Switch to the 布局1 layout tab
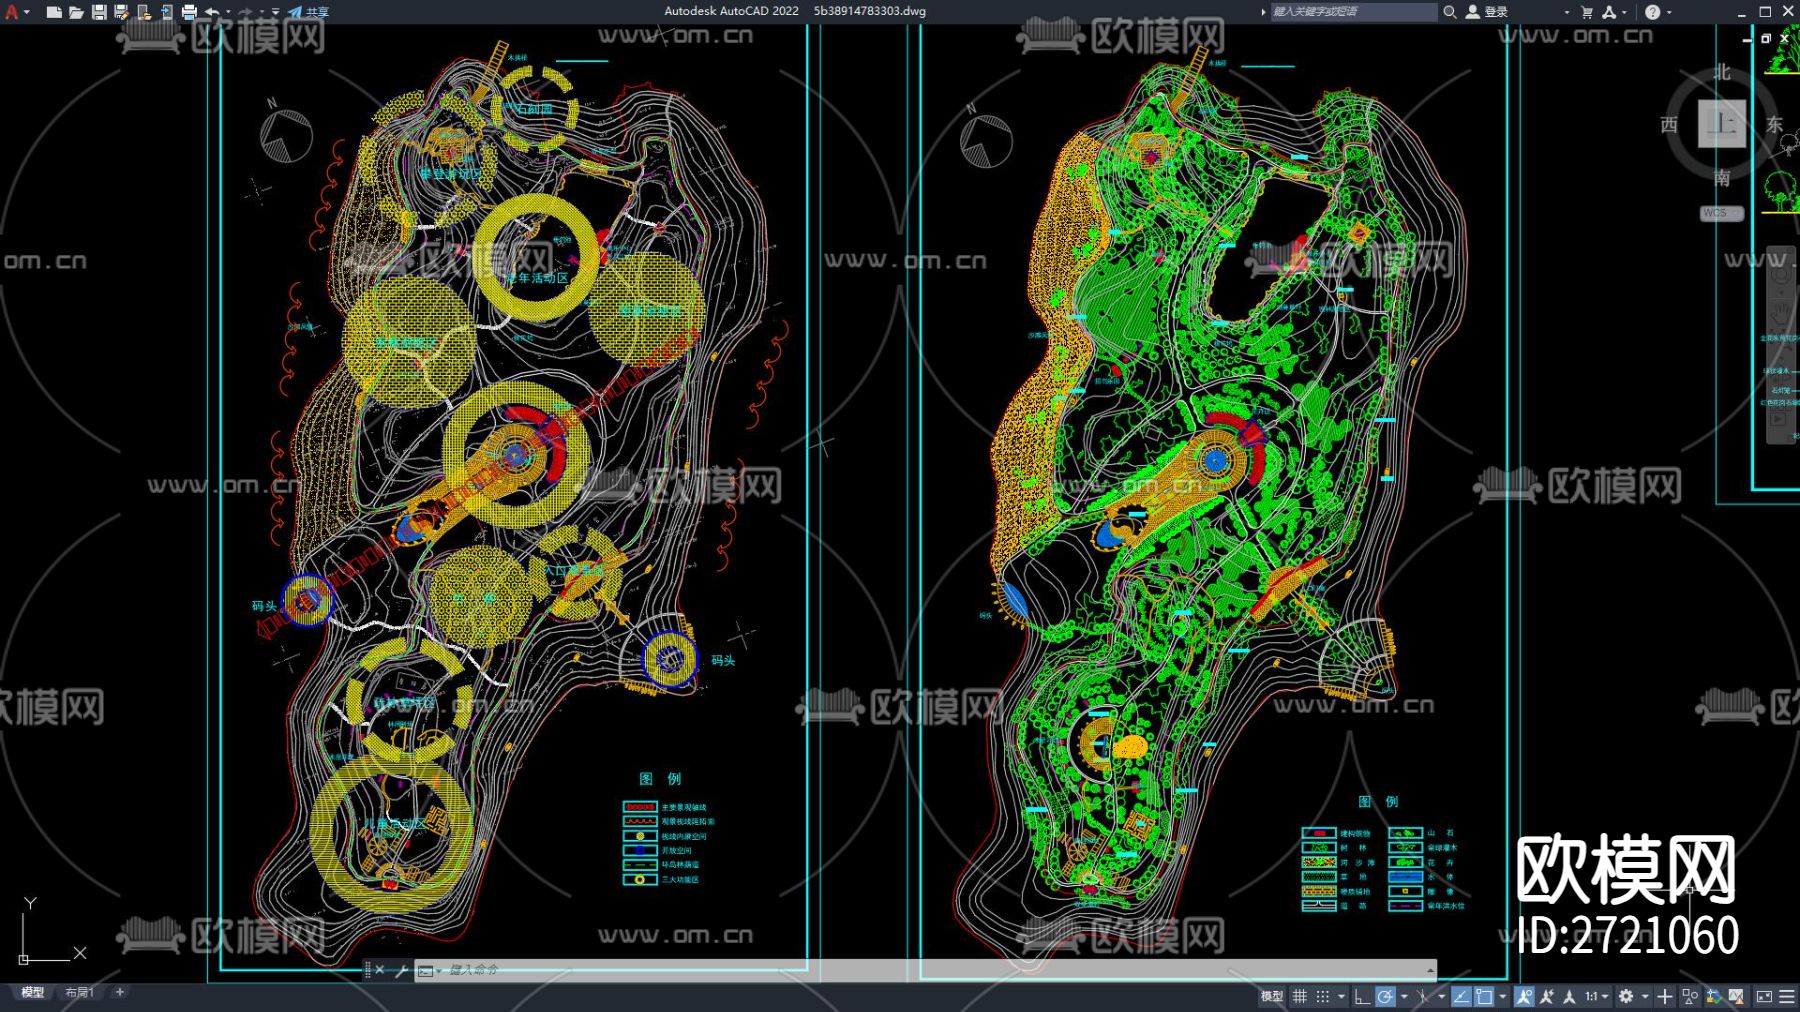This screenshot has width=1800, height=1012. point(80,993)
